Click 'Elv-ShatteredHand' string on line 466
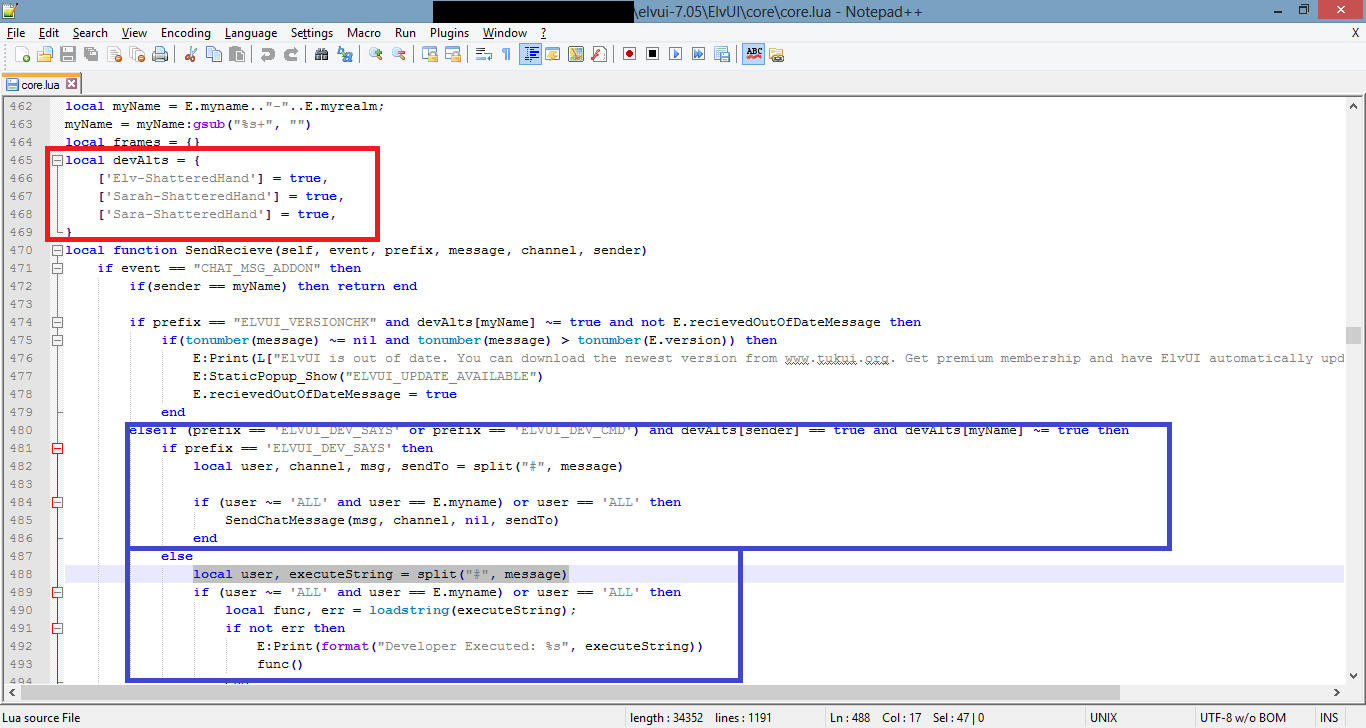 tap(181, 178)
